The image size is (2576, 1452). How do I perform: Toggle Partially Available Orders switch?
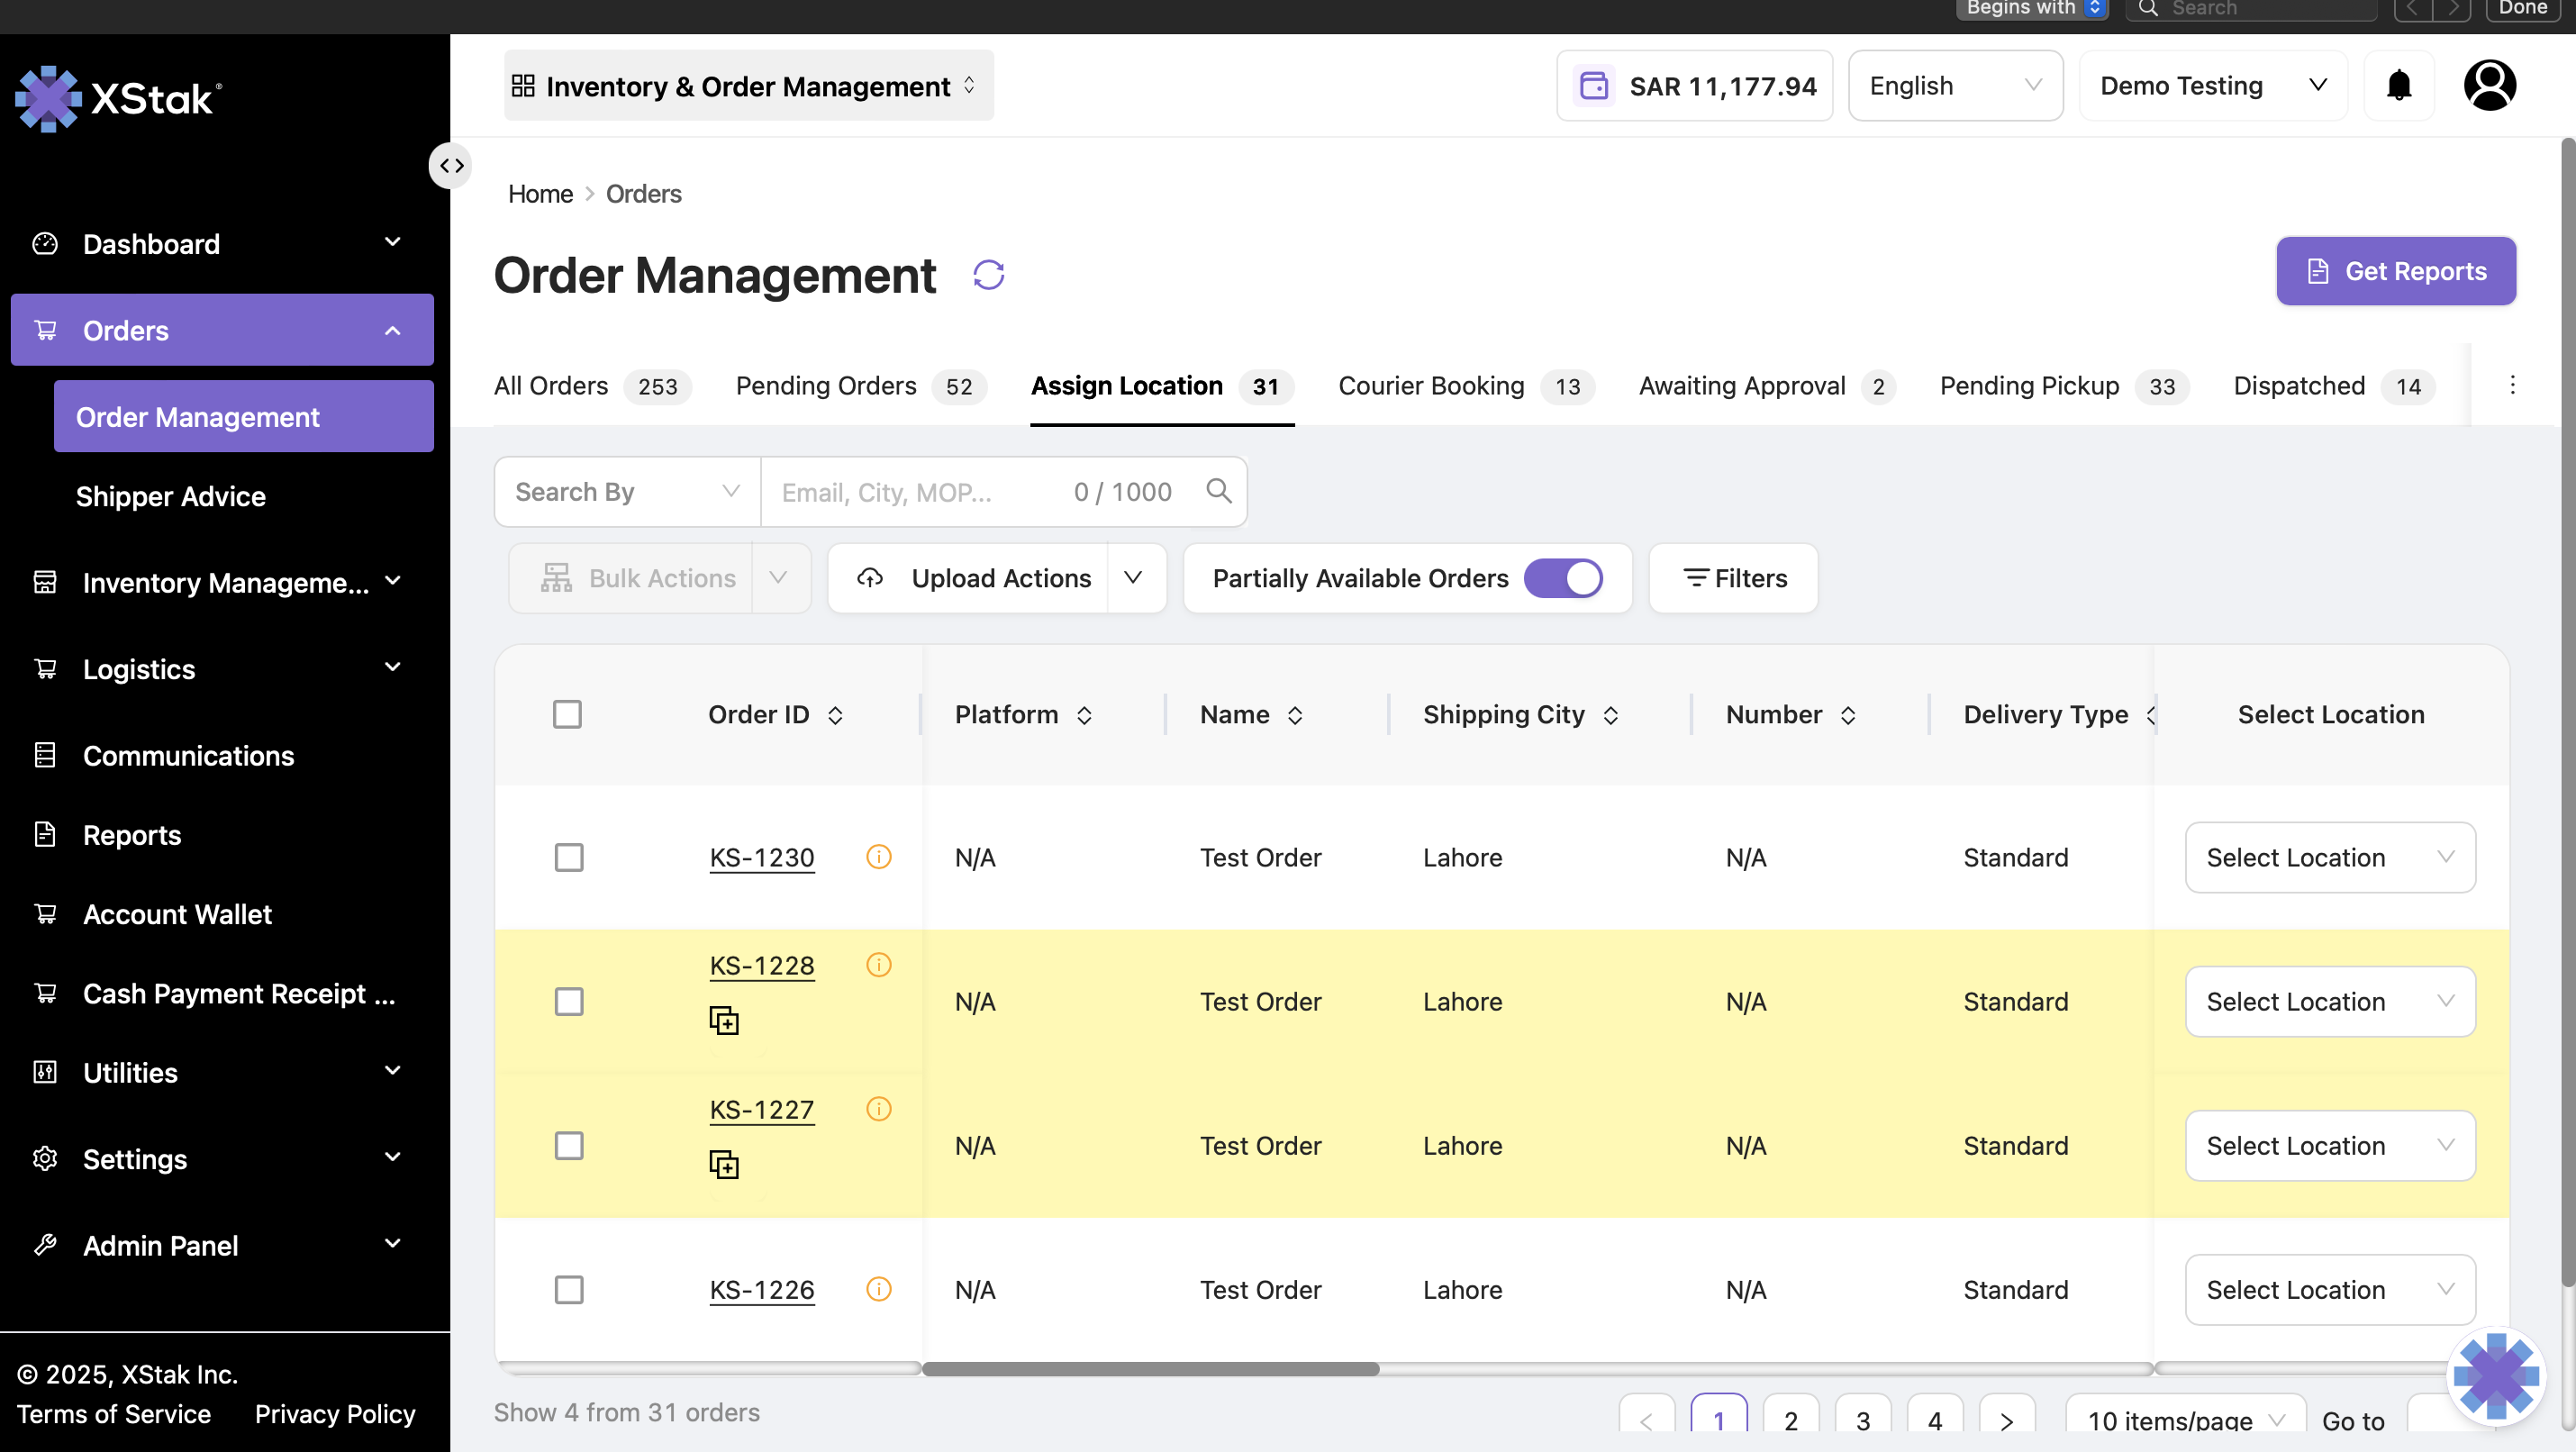1562,578
